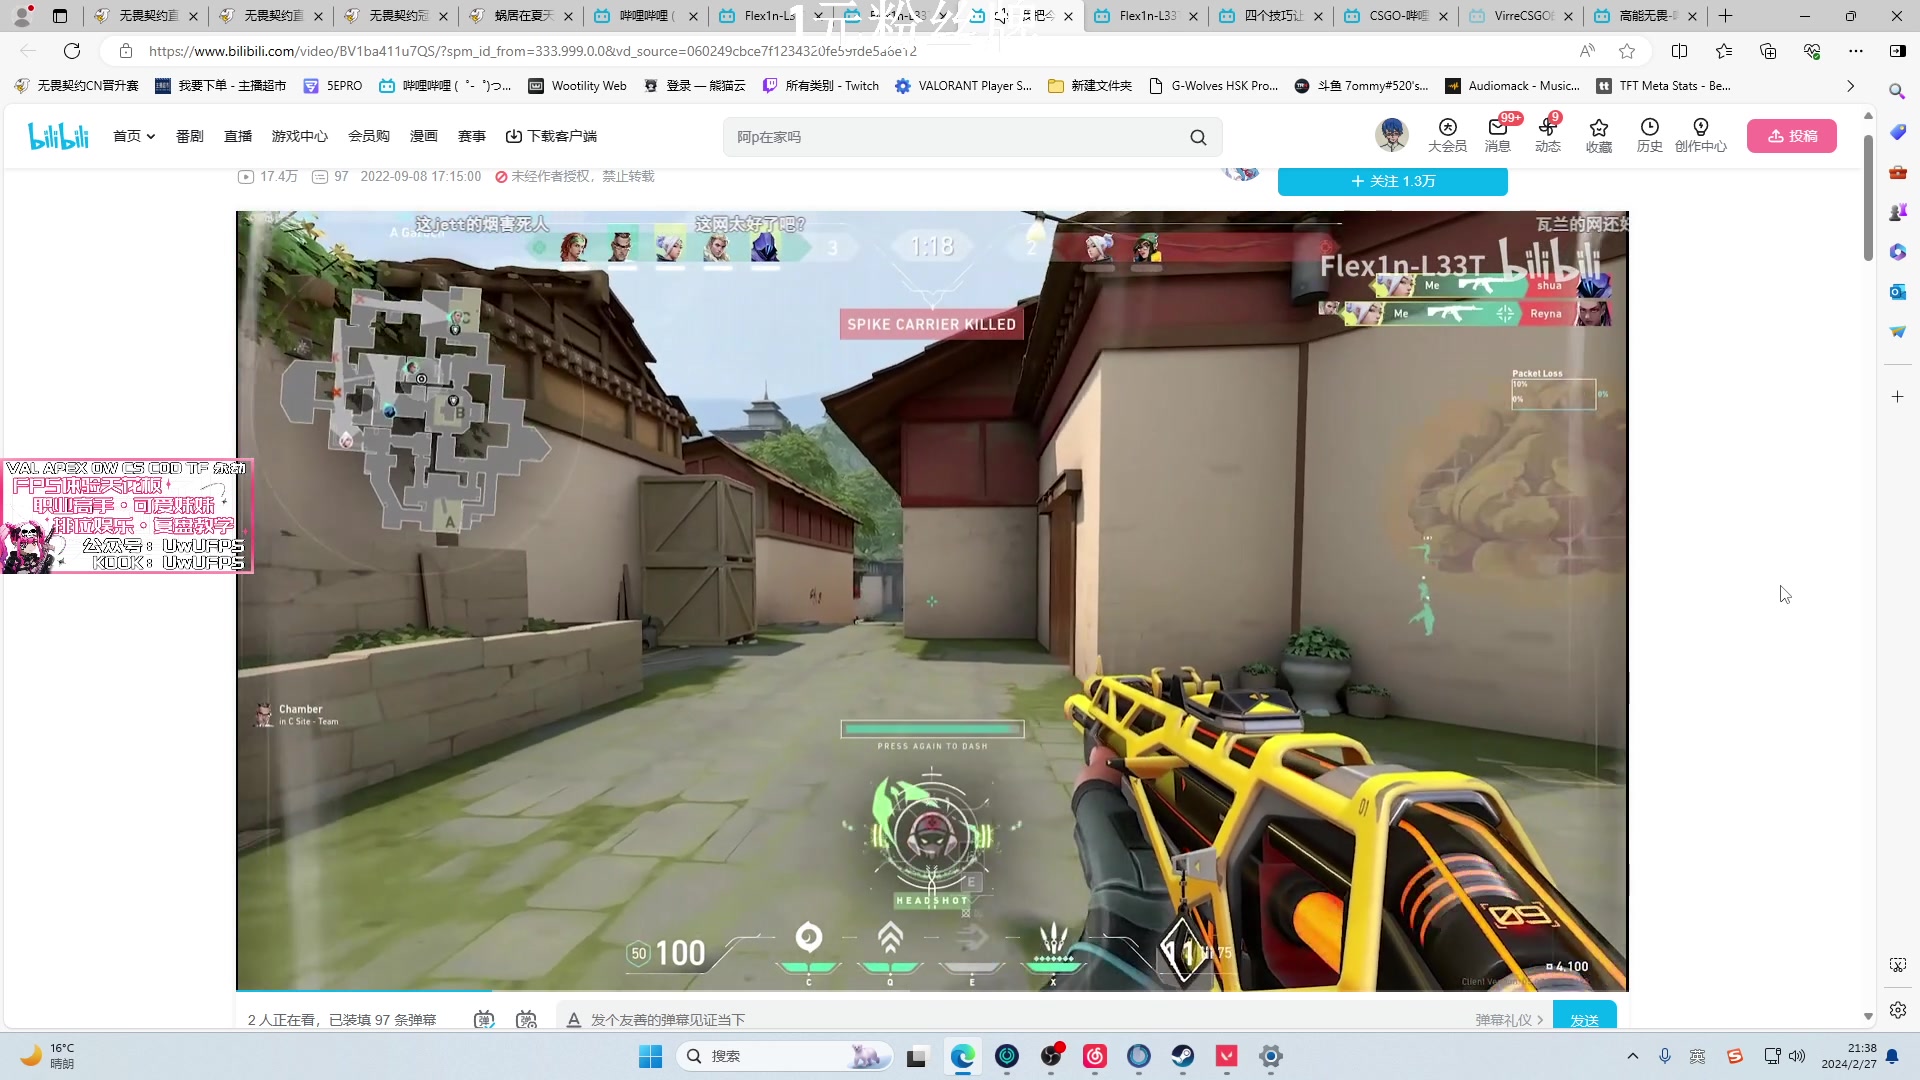Screen dimensions: 1920x1080
Task: Click the 发送 send danmaku button
Action: pos(1584,1015)
